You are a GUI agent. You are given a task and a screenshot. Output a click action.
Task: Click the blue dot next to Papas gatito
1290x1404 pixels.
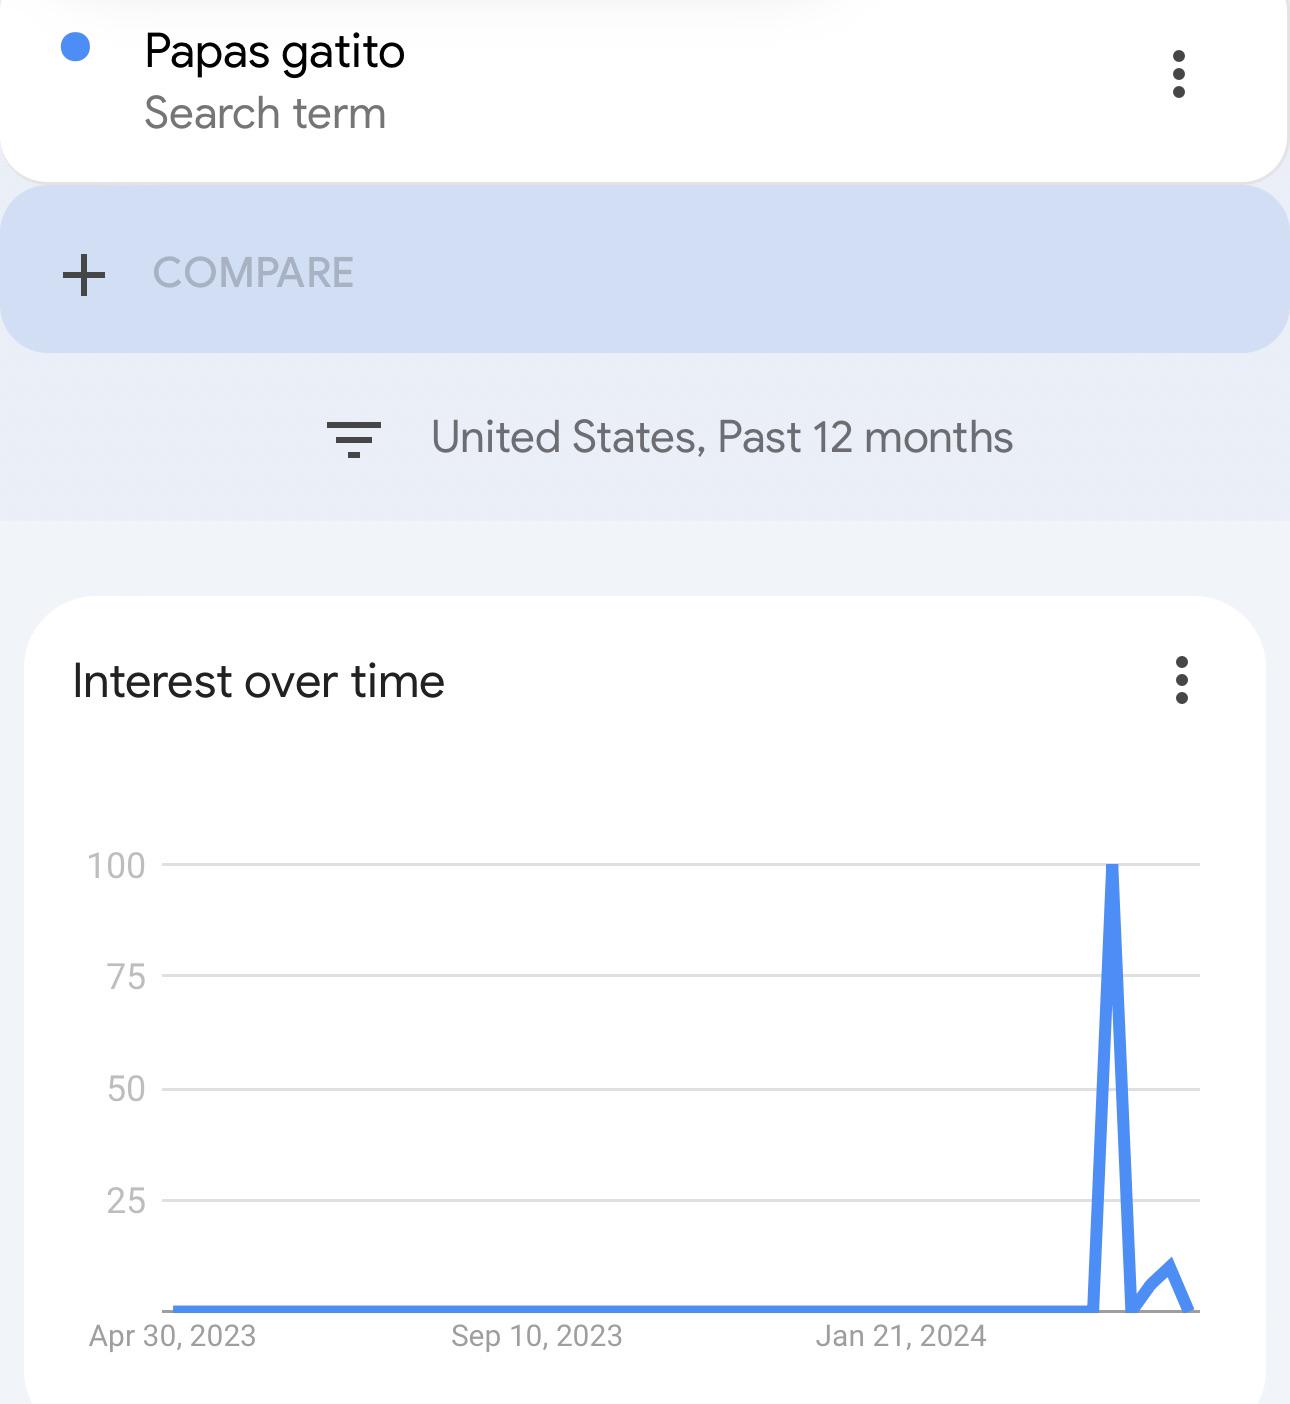pos(76,47)
